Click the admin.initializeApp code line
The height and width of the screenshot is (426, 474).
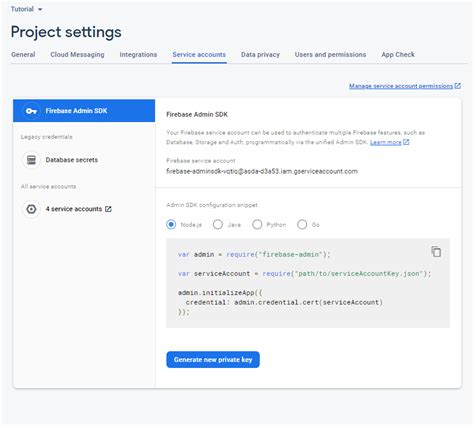(220, 293)
